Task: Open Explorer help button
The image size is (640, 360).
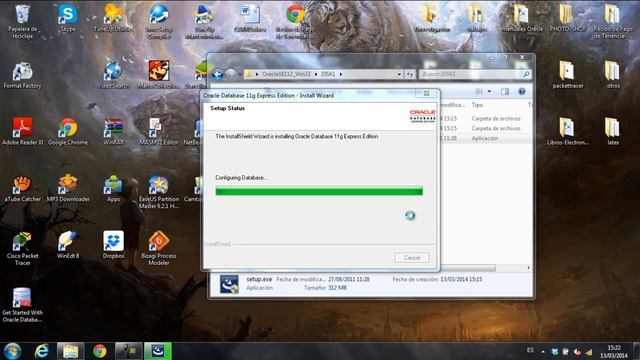Action: tap(522, 91)
